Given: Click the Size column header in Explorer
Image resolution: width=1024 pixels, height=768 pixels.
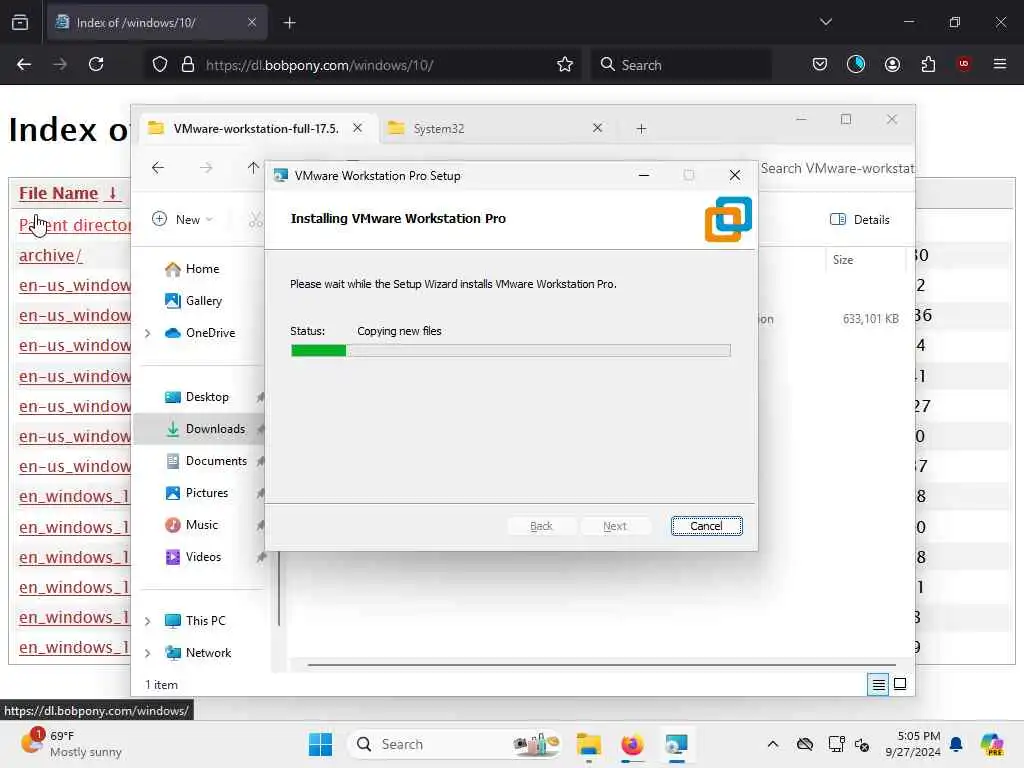Looking at the screenshot, I should pos(843,260).
